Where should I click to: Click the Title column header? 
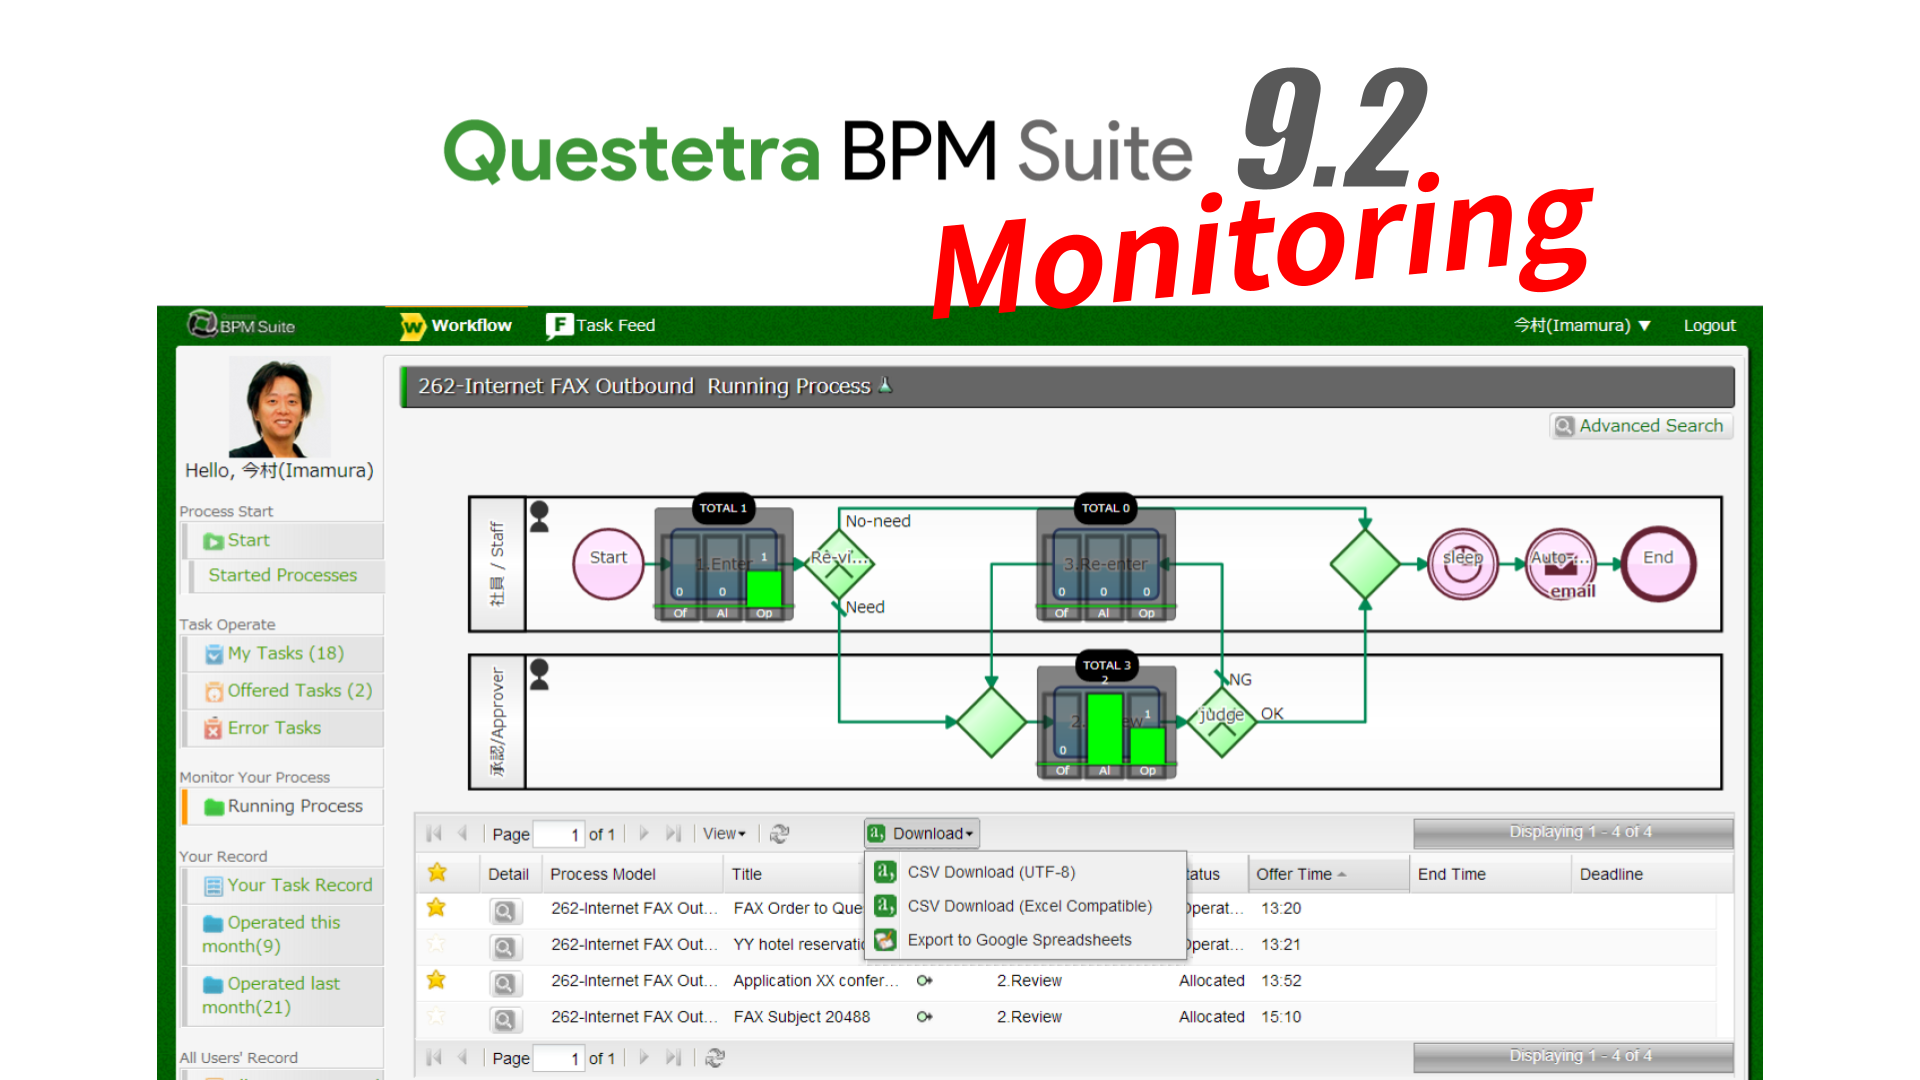coord(795,874)
